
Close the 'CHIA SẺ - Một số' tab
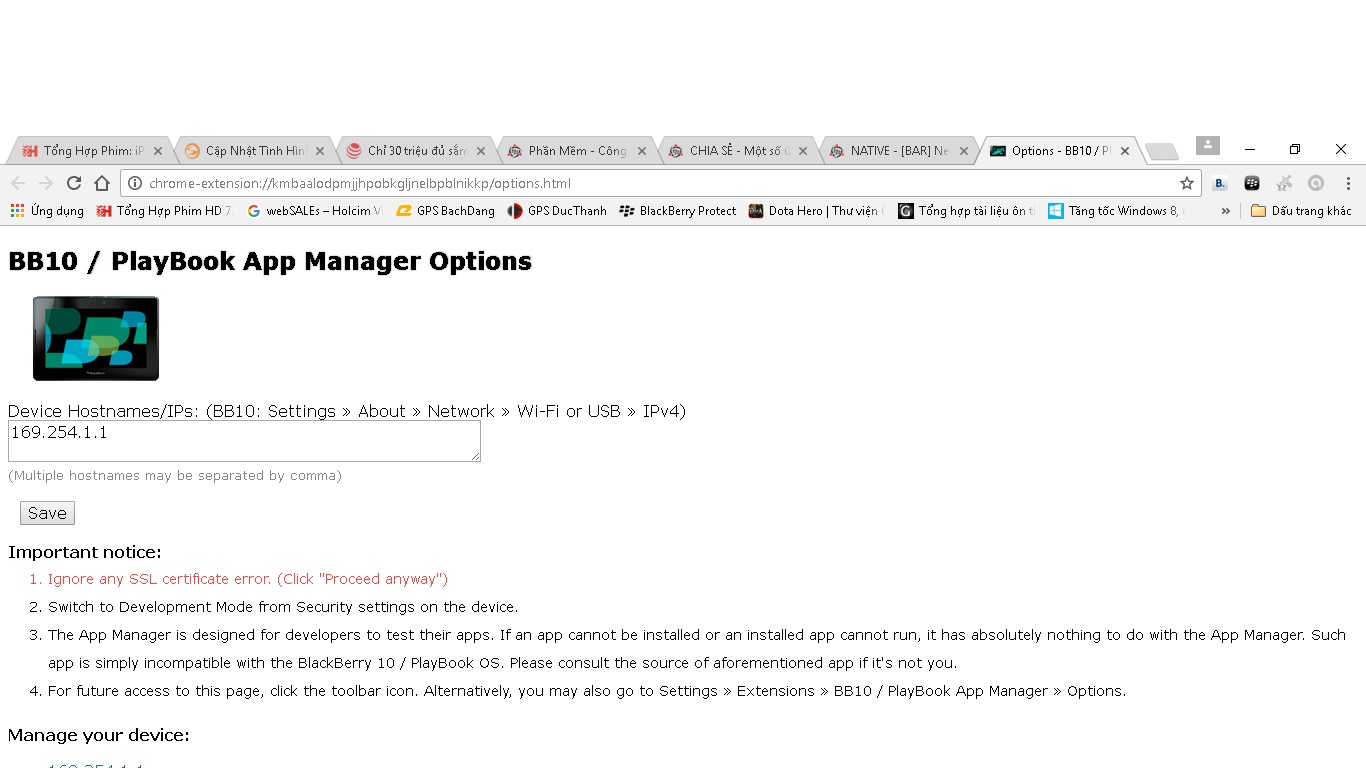[803, 151]
